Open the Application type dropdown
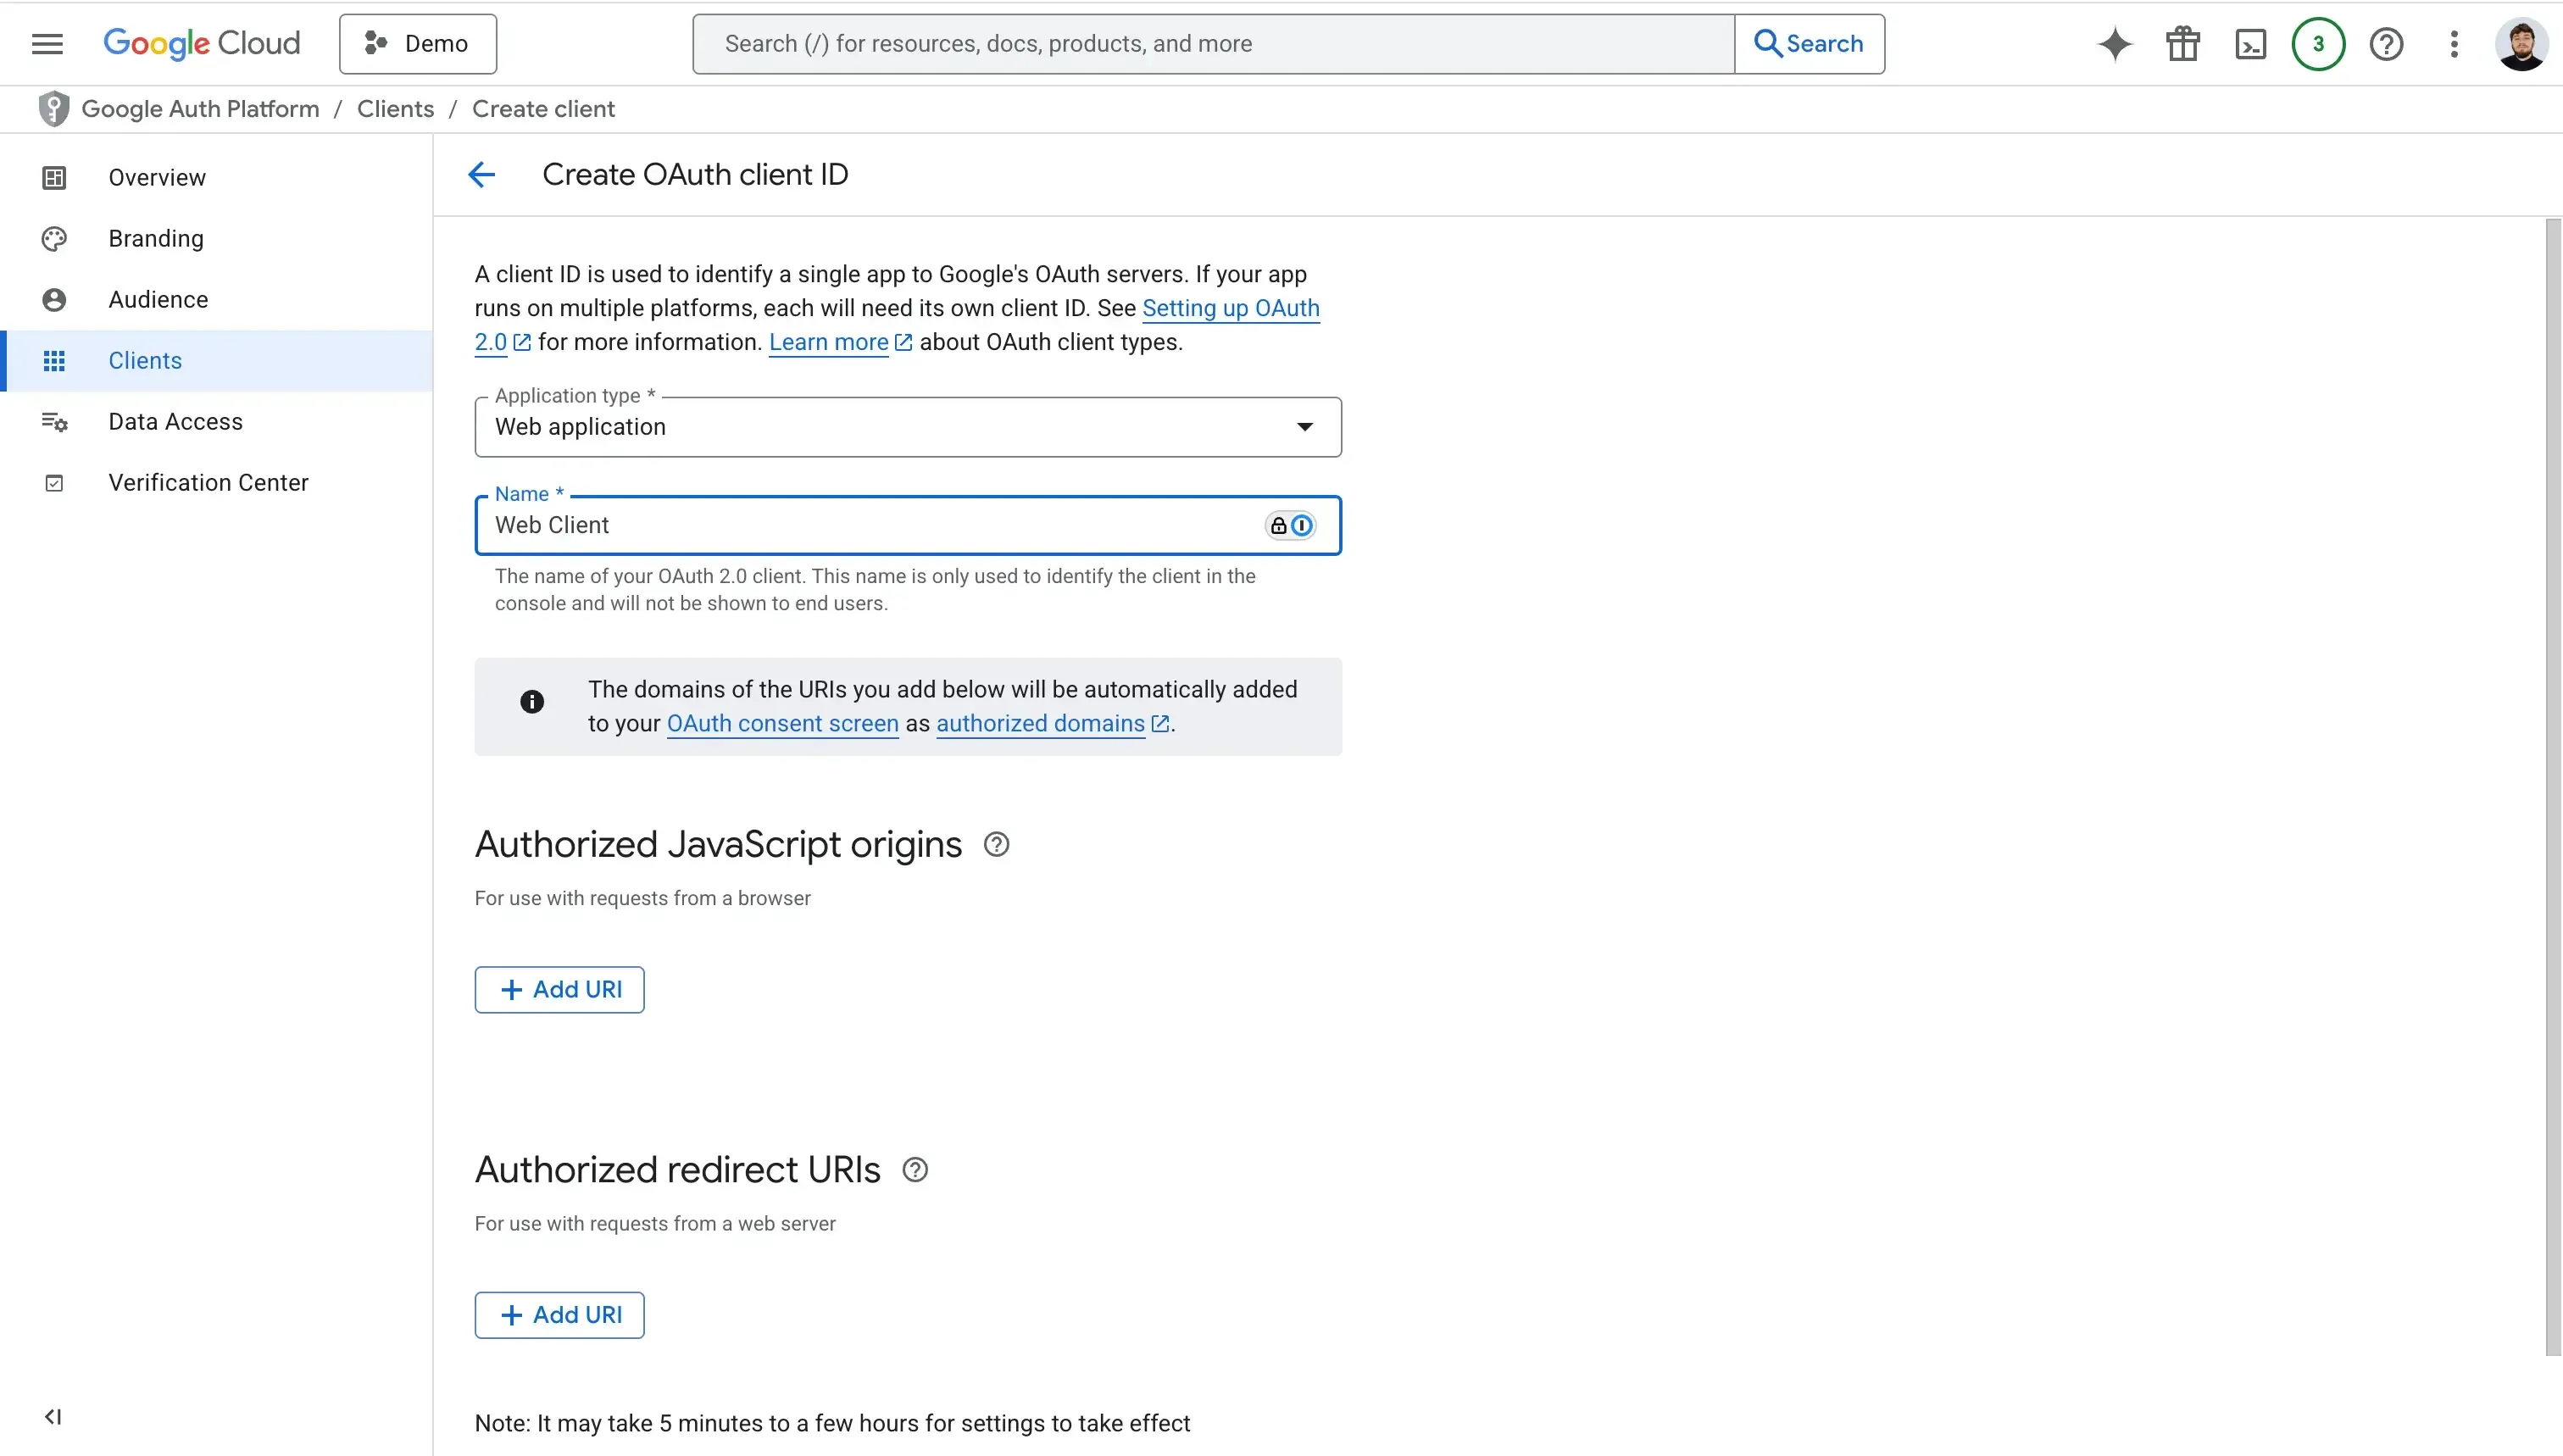The height and width of the screenshot is (1456, 2563). point(1304,426)
